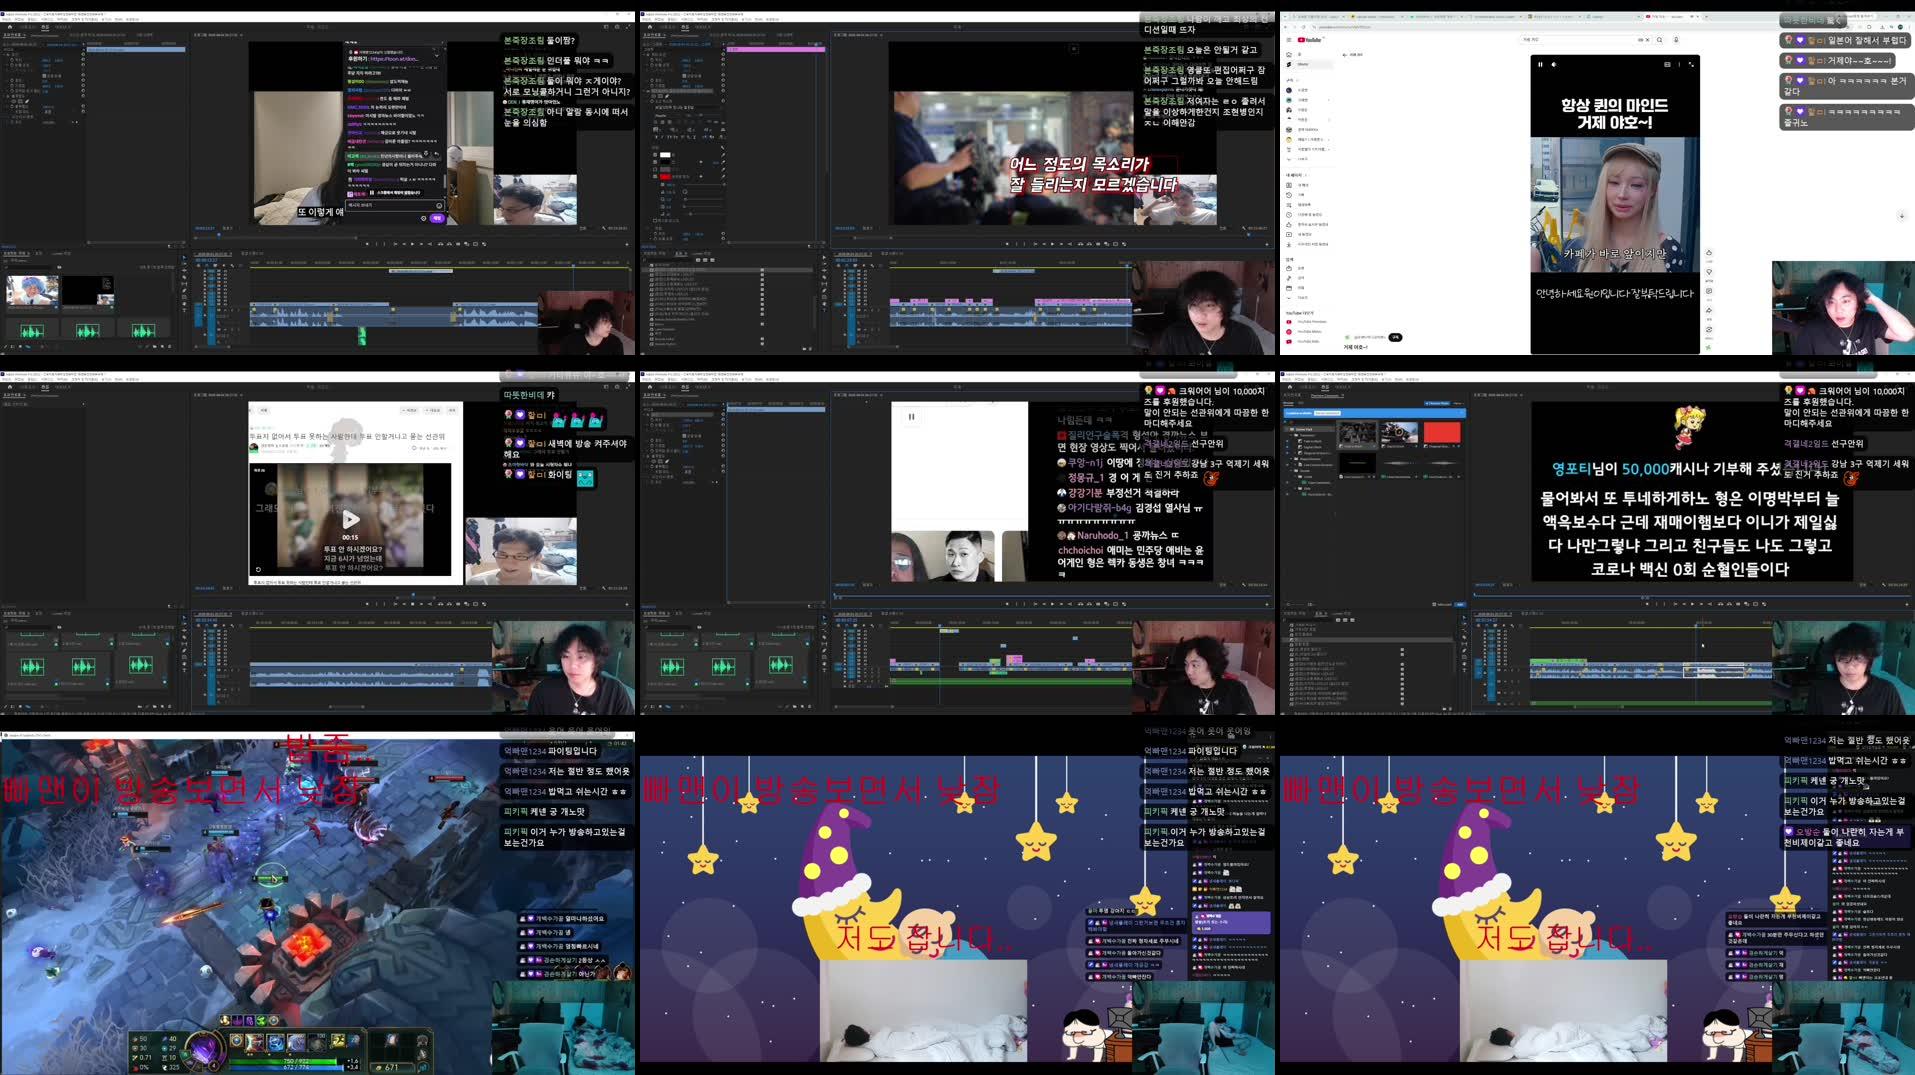This screenshot has width=1915, height=1075.
Task: Share the current YouTube Short
Action: pos(1709,310)
